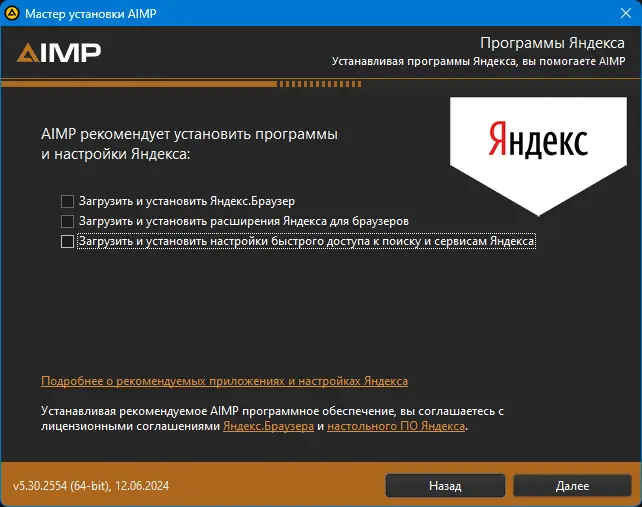Tick the checkbox square for расширения Яндекса
Screen dimensions: 642x507
[67, 221]
